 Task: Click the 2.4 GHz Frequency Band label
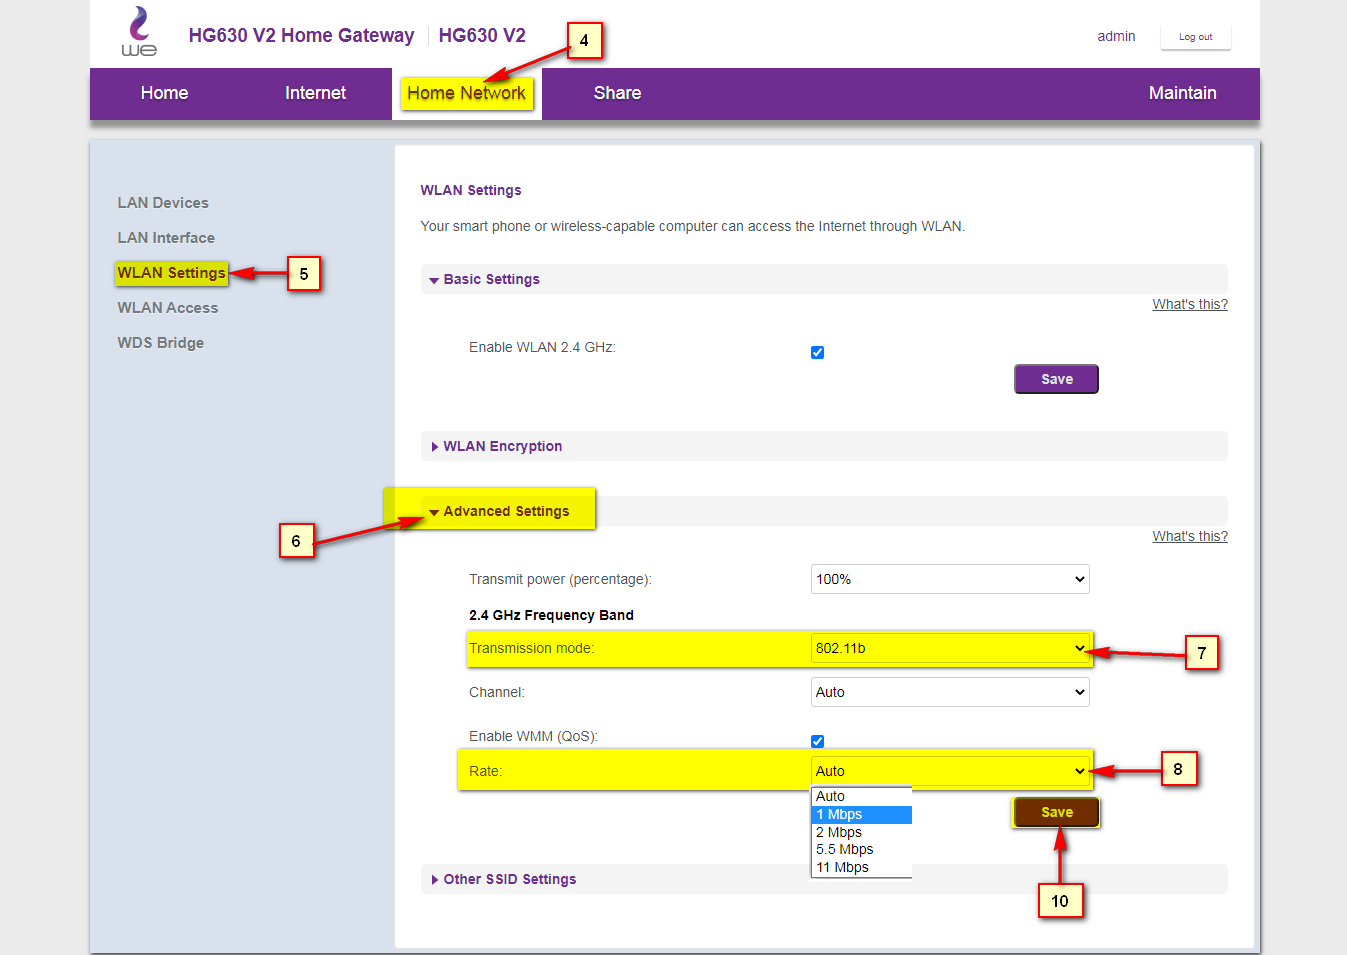point(551,615)
